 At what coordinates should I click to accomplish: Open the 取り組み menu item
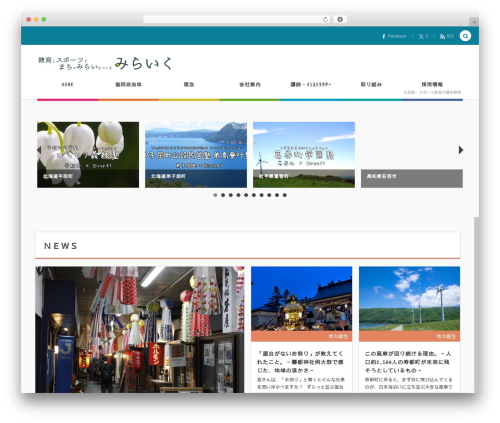pos(371,85)
